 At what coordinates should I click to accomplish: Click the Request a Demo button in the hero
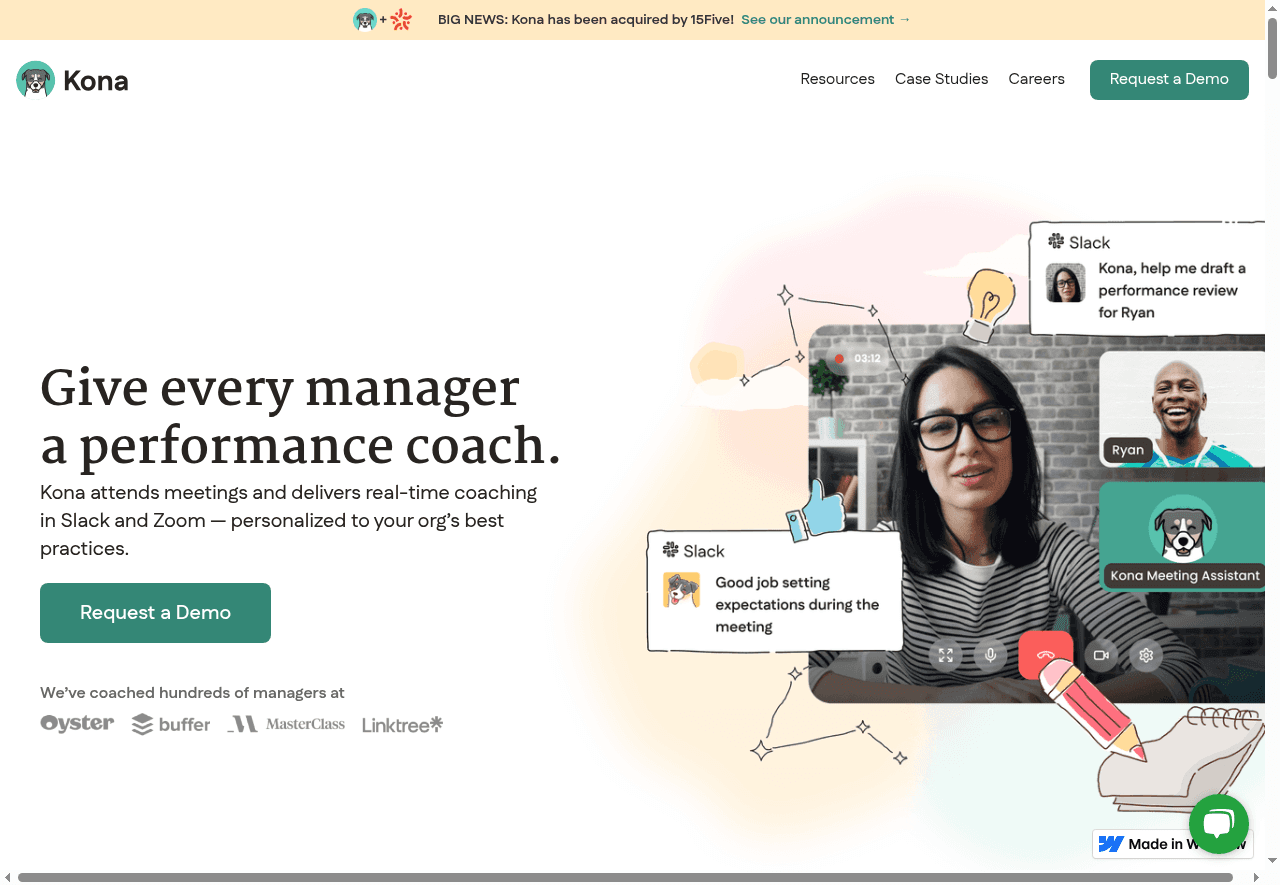coord(155,612)
